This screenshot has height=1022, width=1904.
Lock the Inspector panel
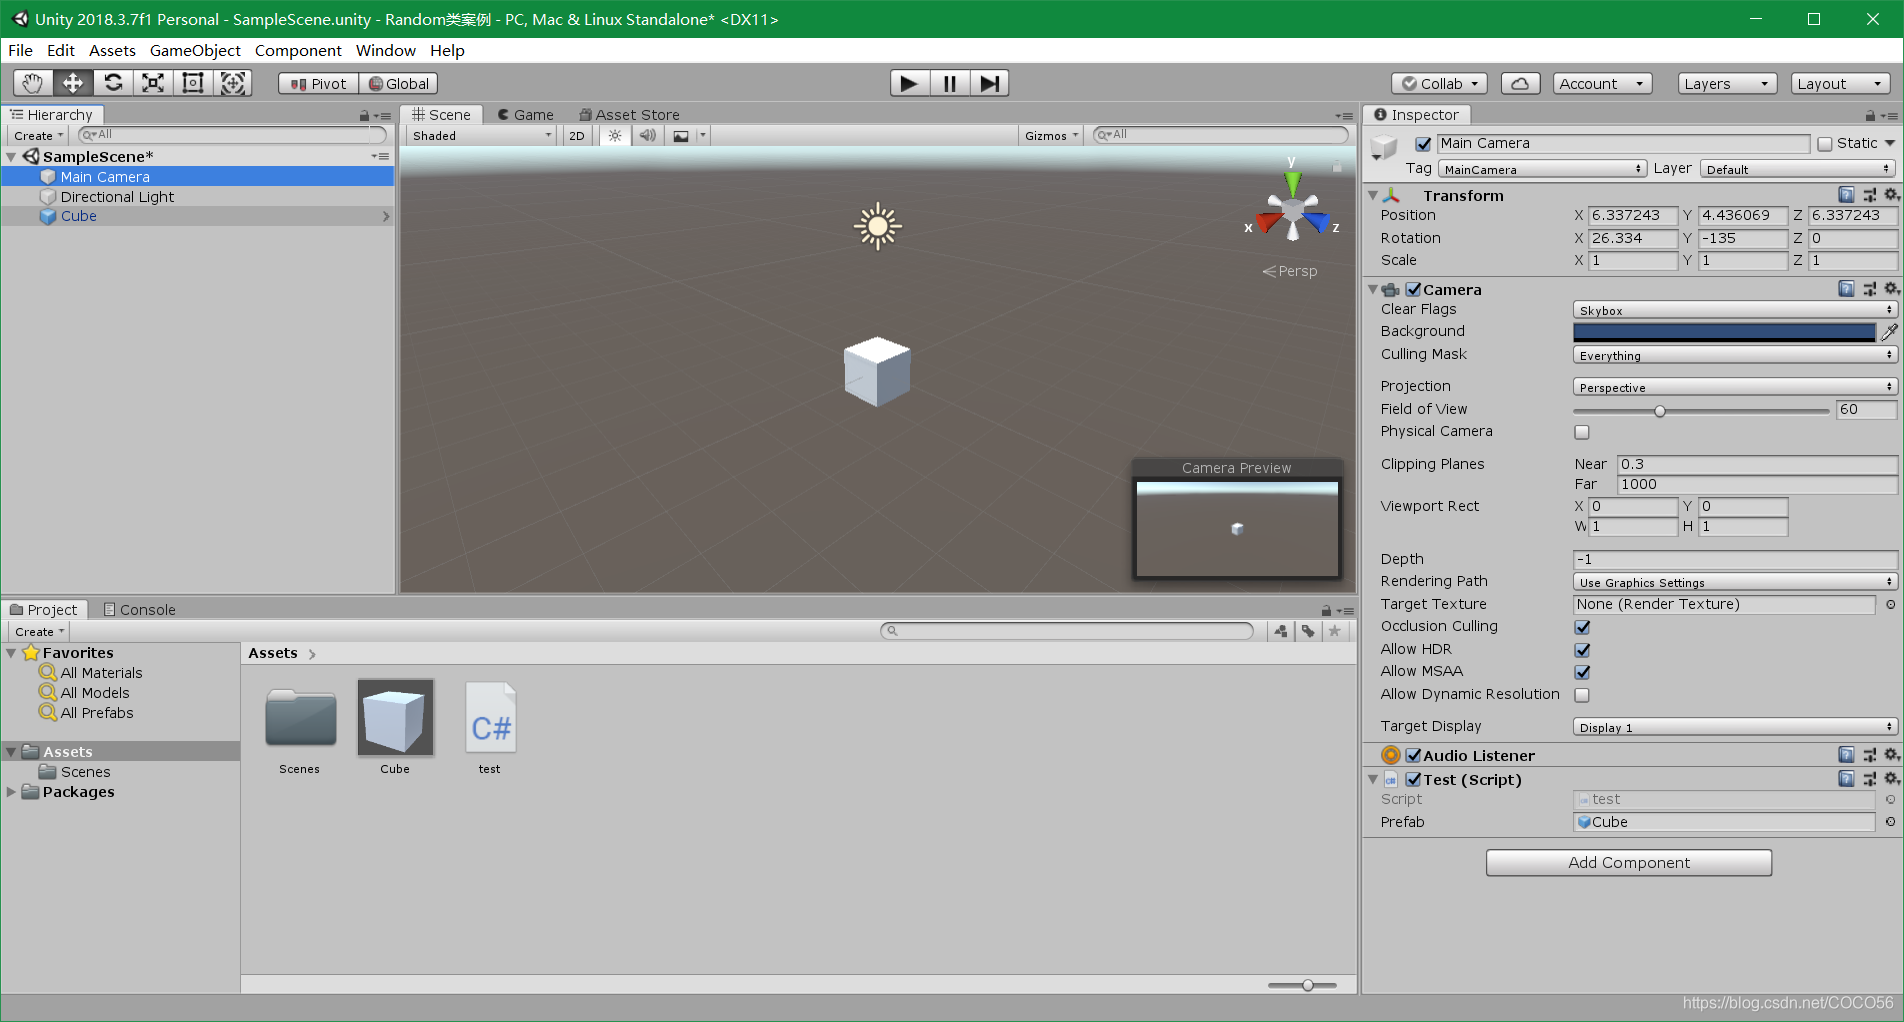point(1870,115)
